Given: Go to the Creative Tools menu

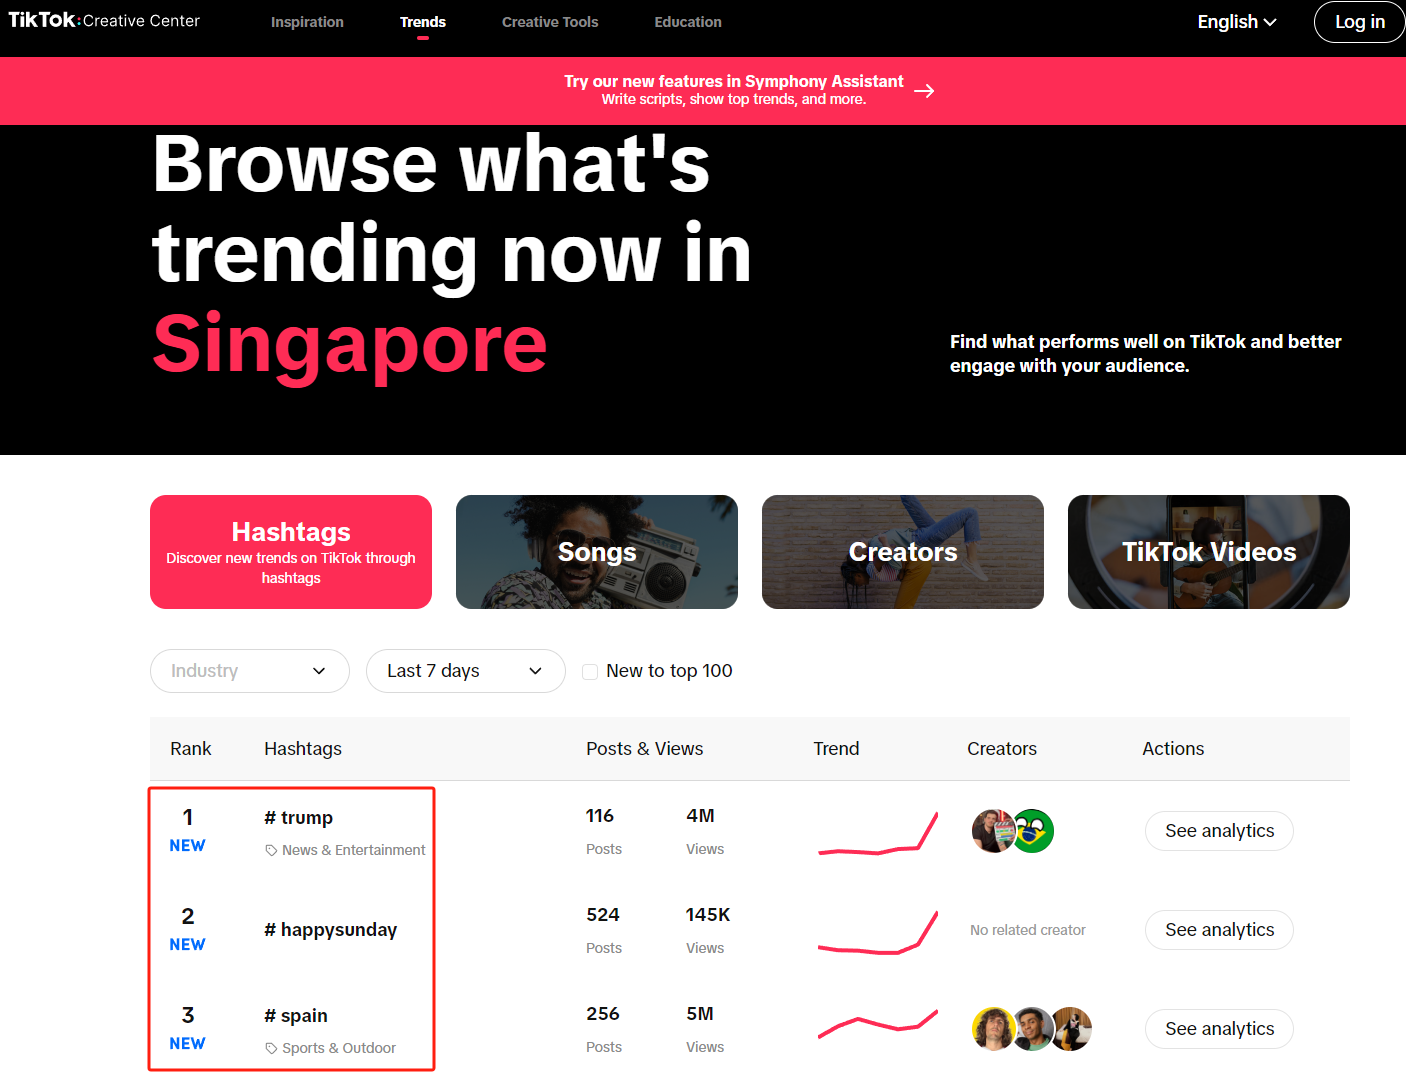Looking at the screenshot, I should 550,22.
